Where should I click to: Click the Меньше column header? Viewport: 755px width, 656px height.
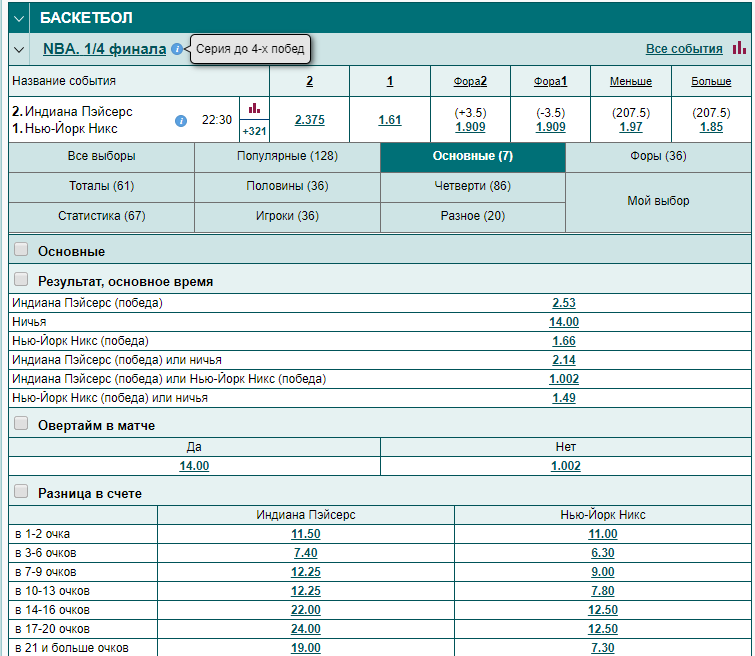coord(631,81)
